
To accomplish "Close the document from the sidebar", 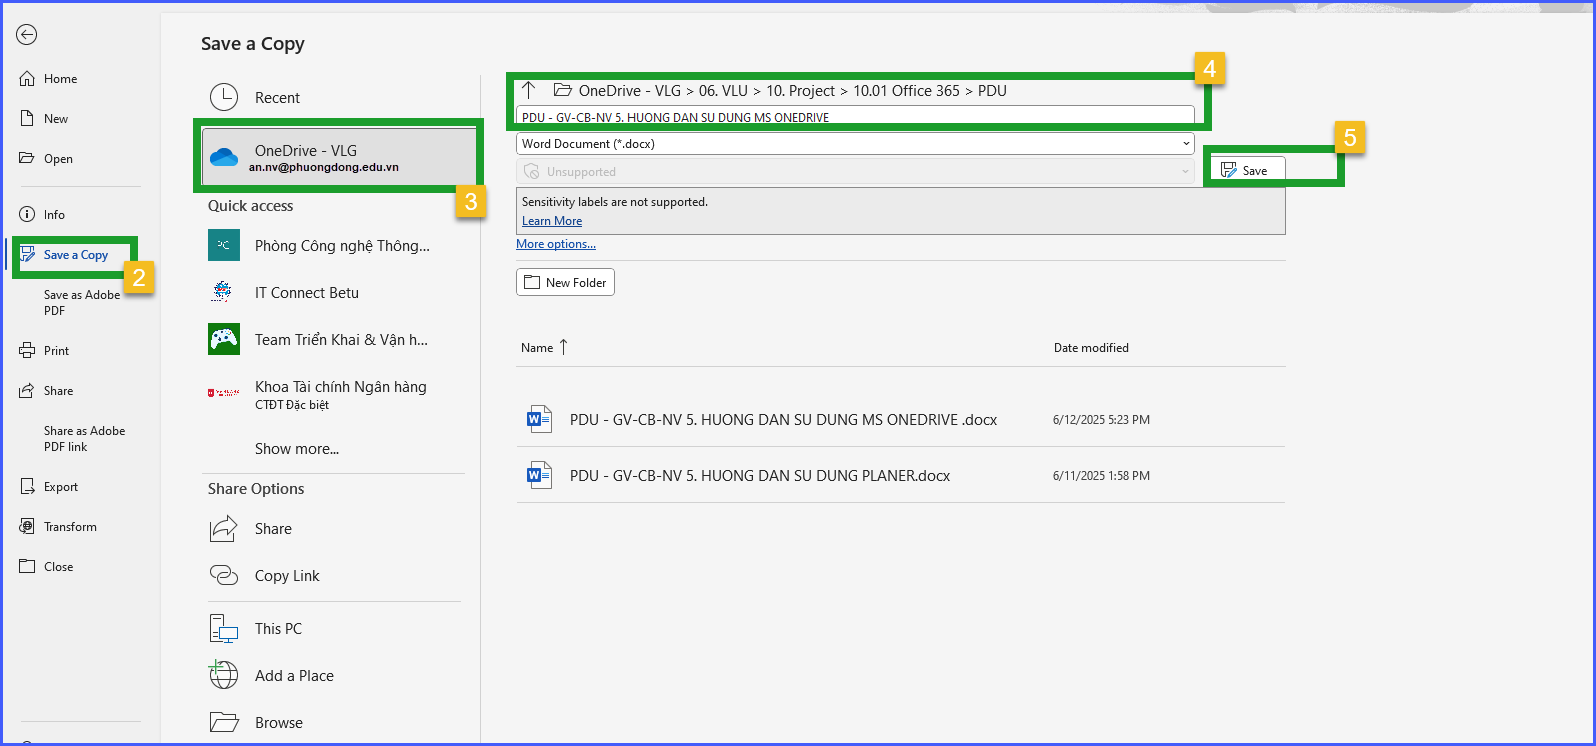I will pyautogui.click(x=58, y=567).
